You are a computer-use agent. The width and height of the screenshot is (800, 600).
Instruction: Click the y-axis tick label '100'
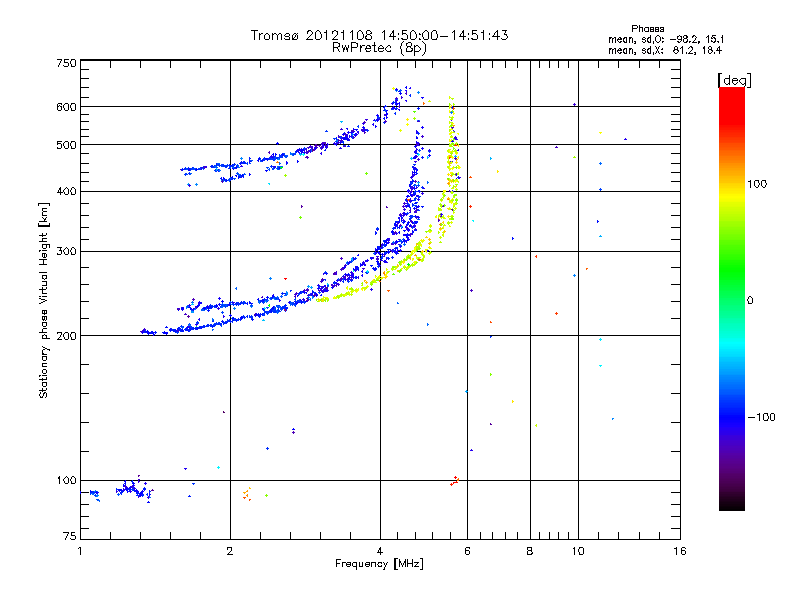(x=66, y=480)
